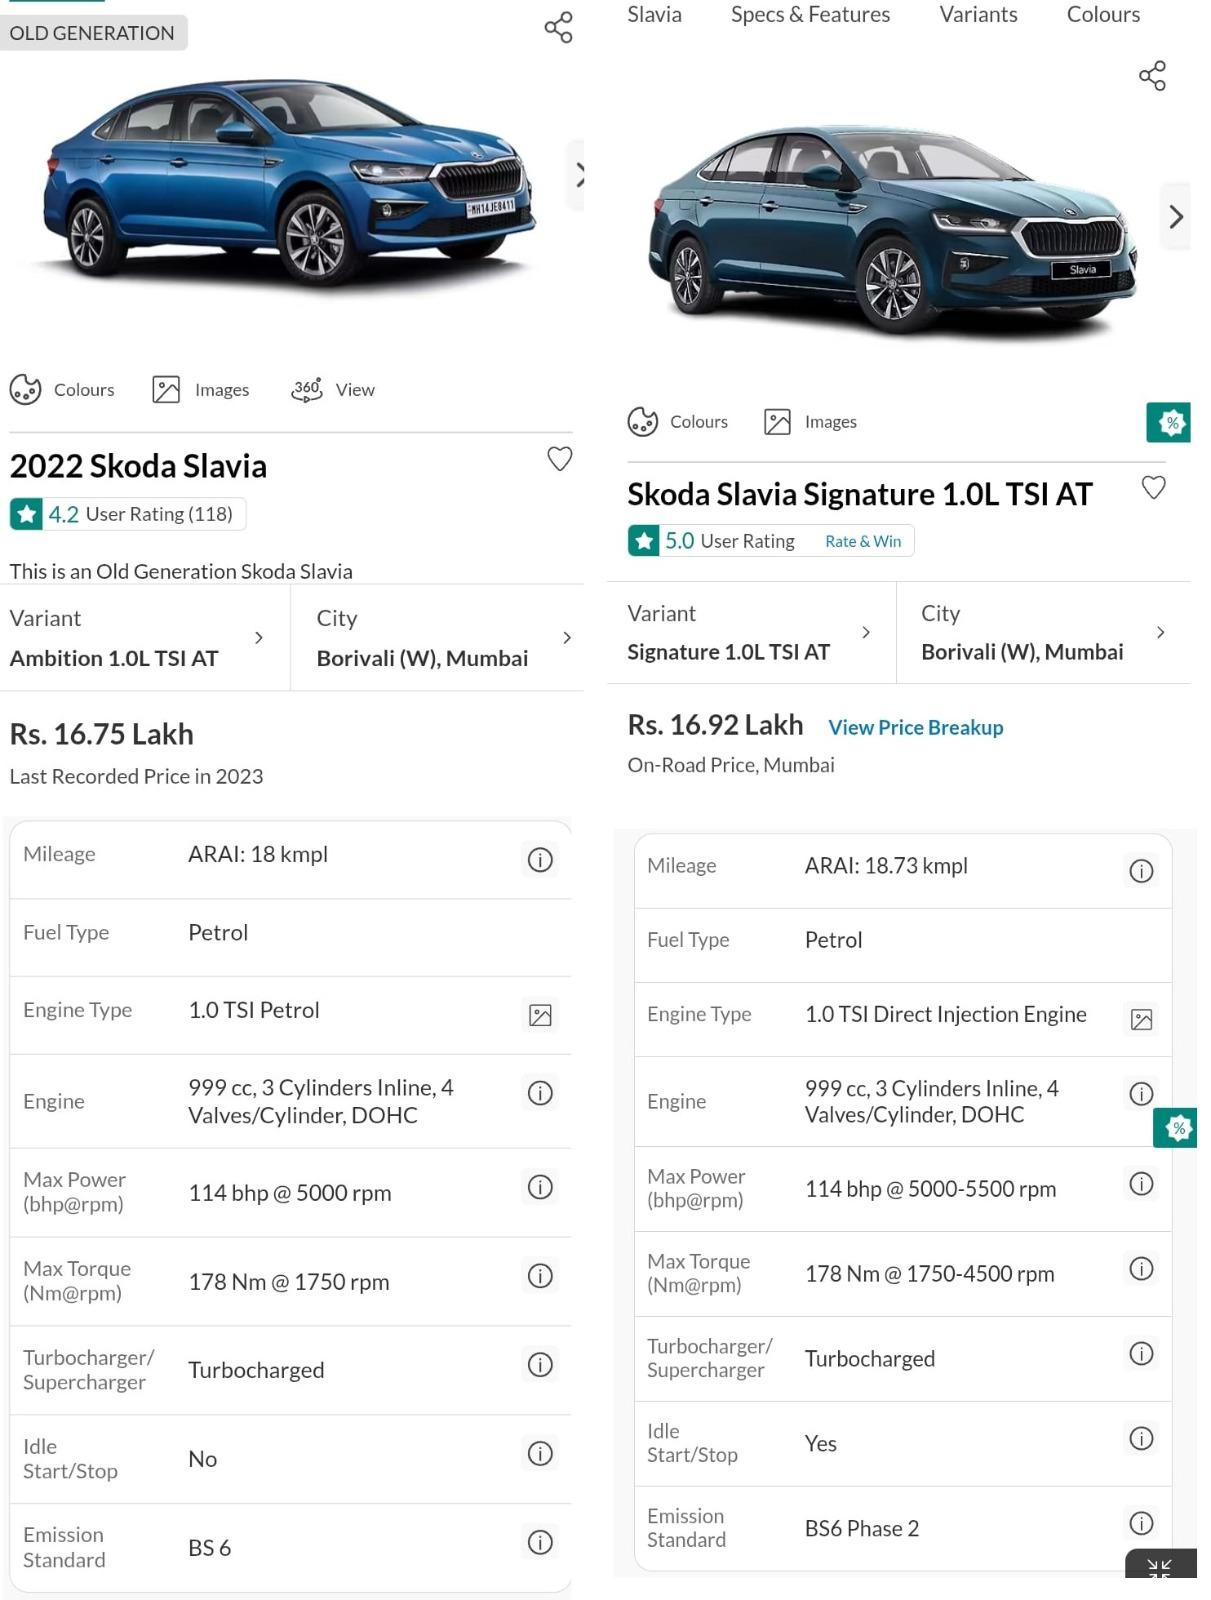The width and height of the screenshot is (1211, 1600).
Task: Click the Rate & Win link
Action: coord(863,541)
